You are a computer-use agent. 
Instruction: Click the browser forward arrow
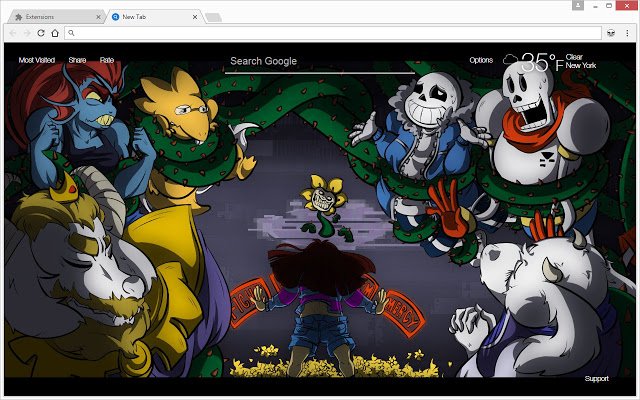tap(27, 33)
